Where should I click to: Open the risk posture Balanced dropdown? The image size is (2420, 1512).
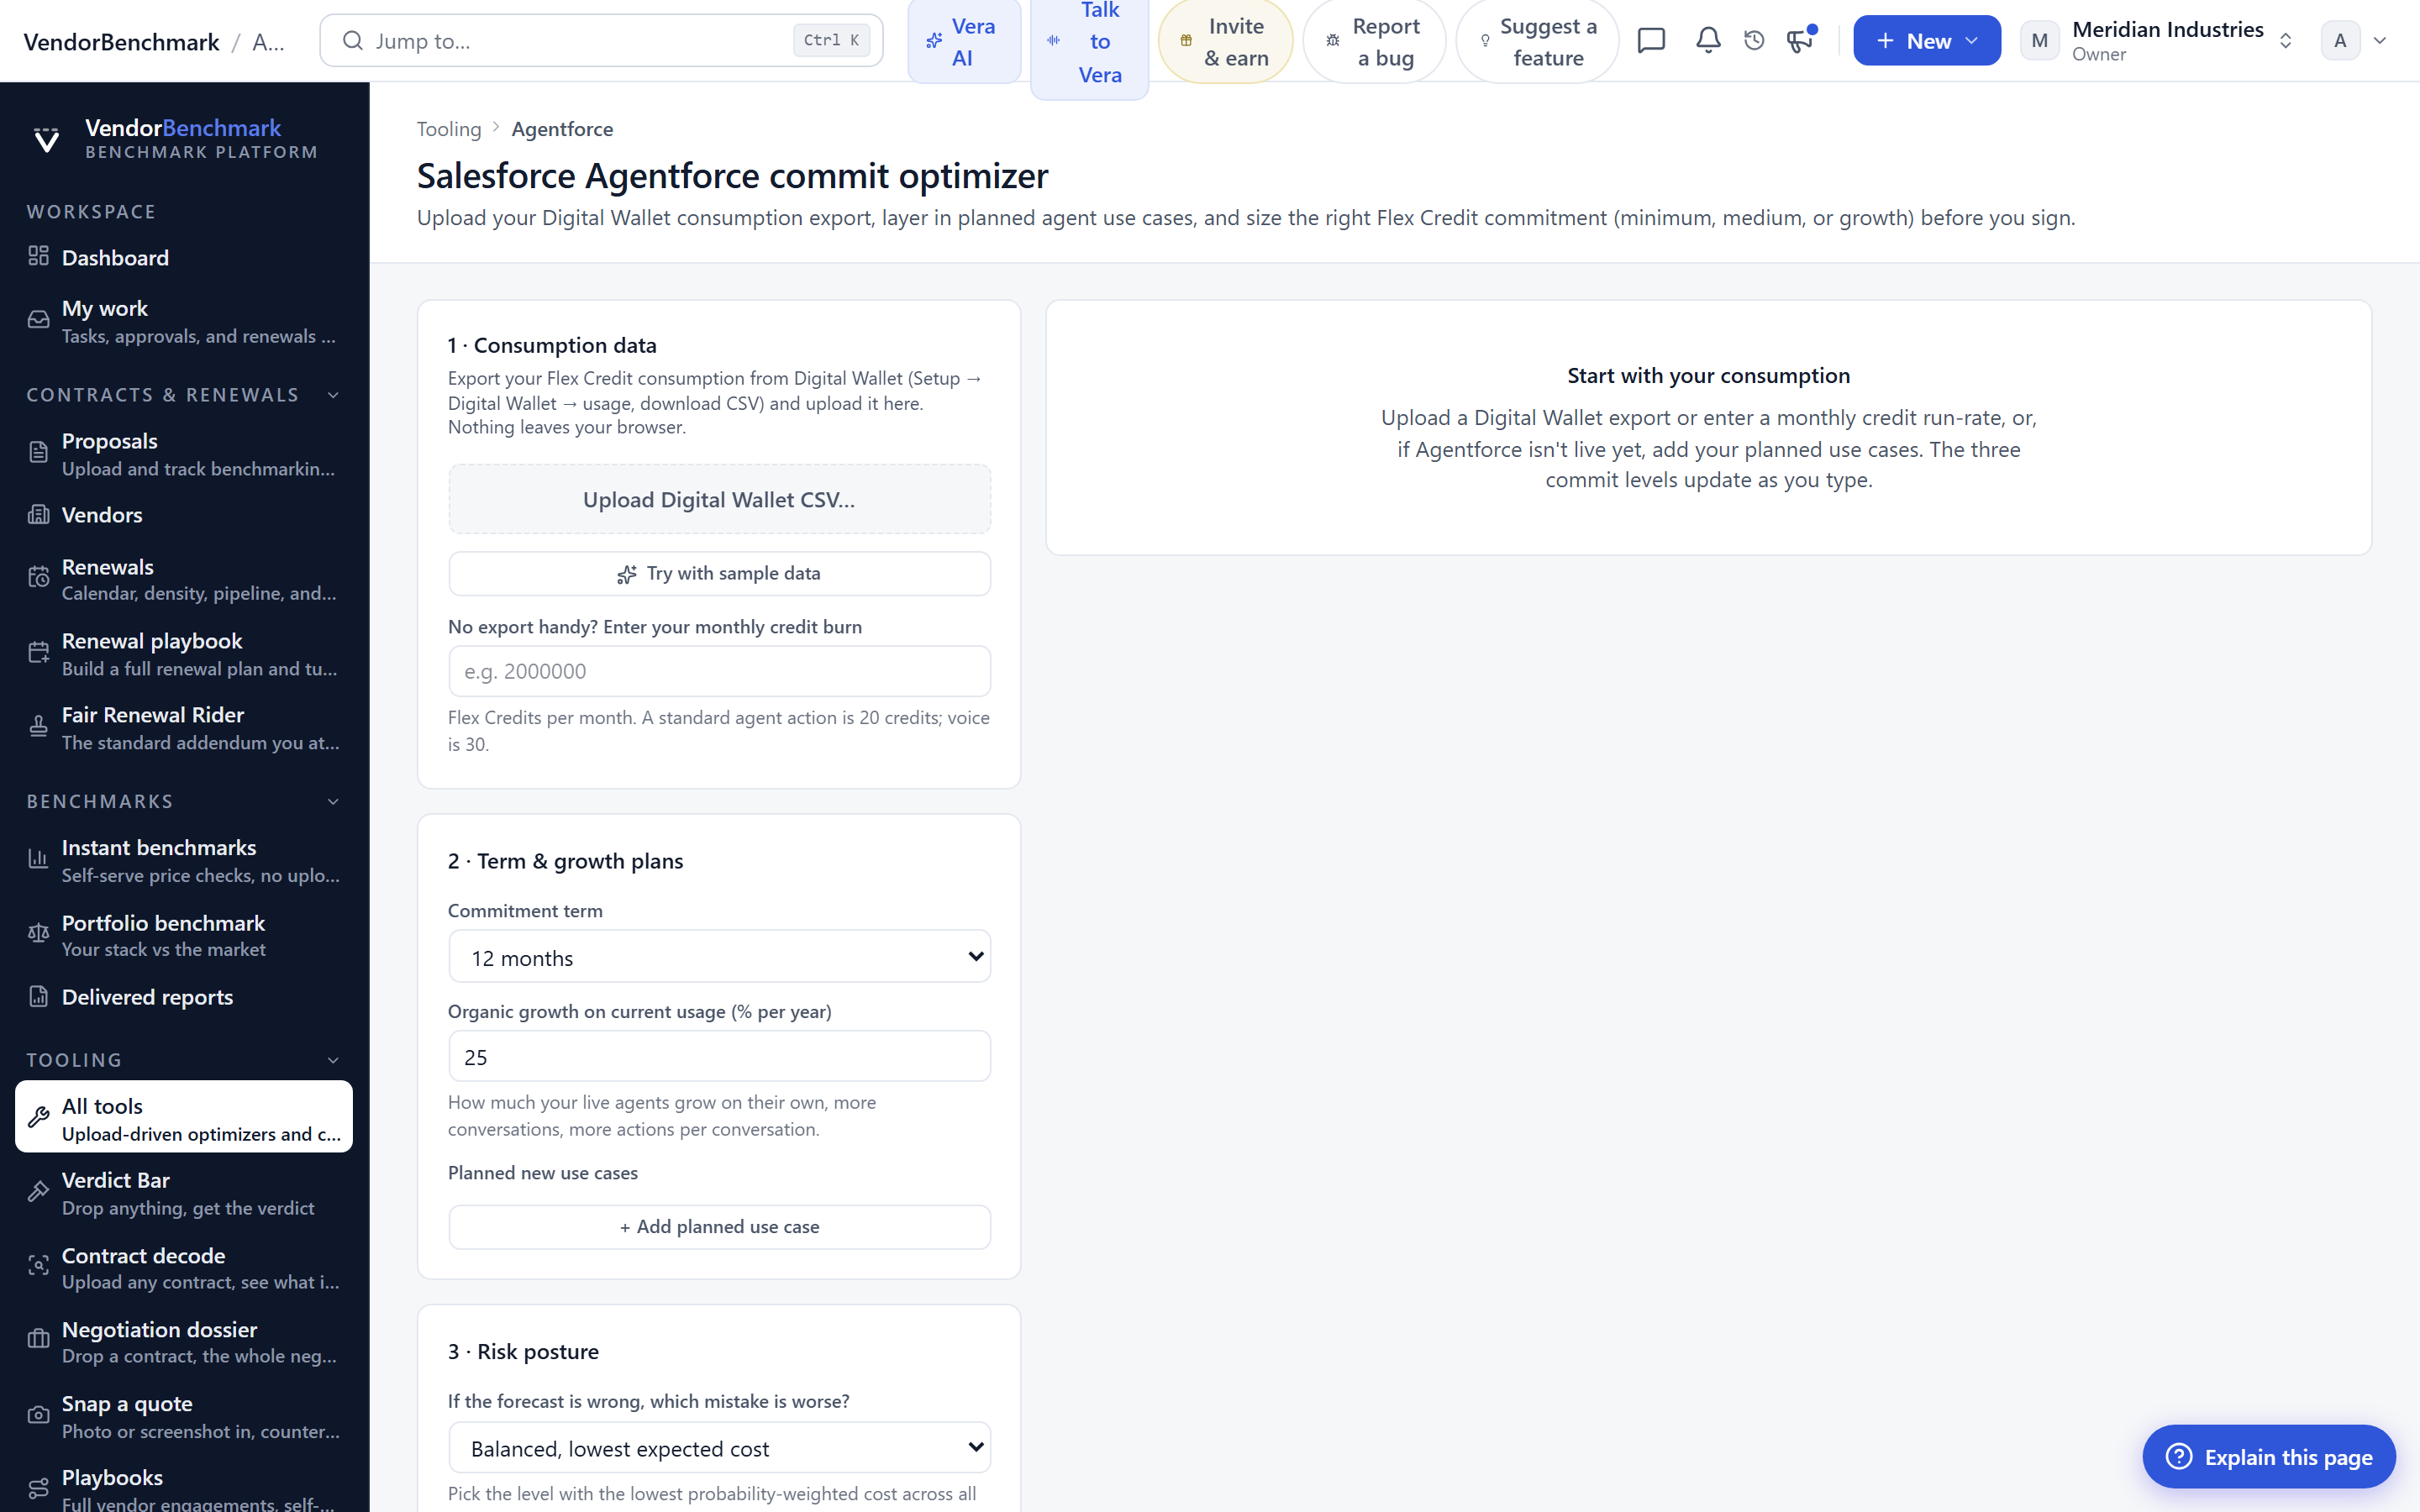pyautogui.click(x=719, y=1447)
